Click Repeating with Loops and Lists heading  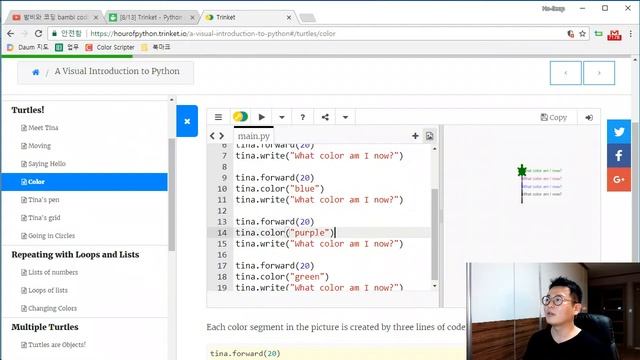[x=75, y=254]
